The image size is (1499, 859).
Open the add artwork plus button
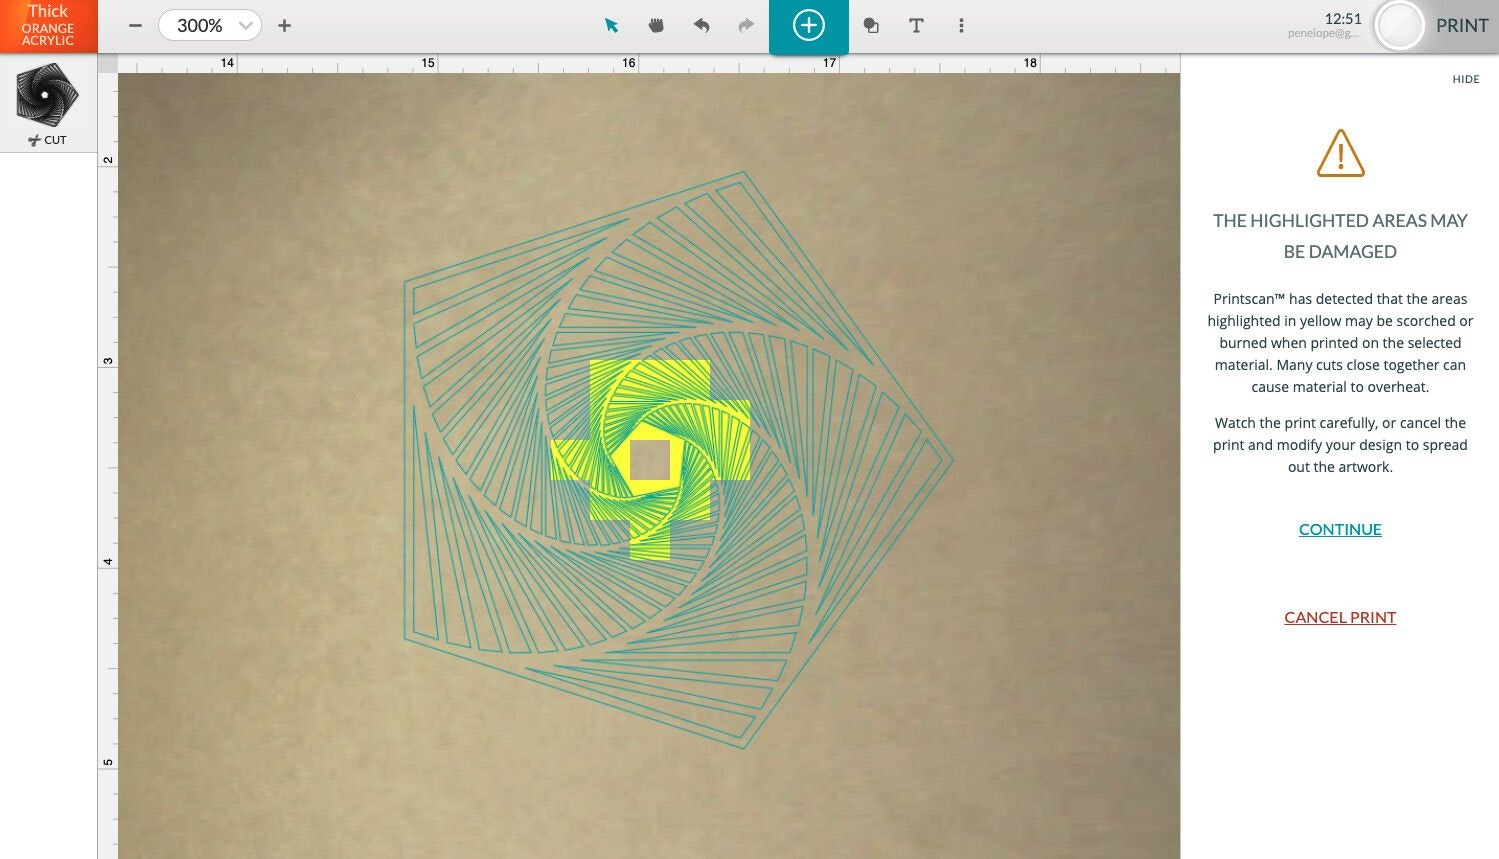tap(808, 26)
